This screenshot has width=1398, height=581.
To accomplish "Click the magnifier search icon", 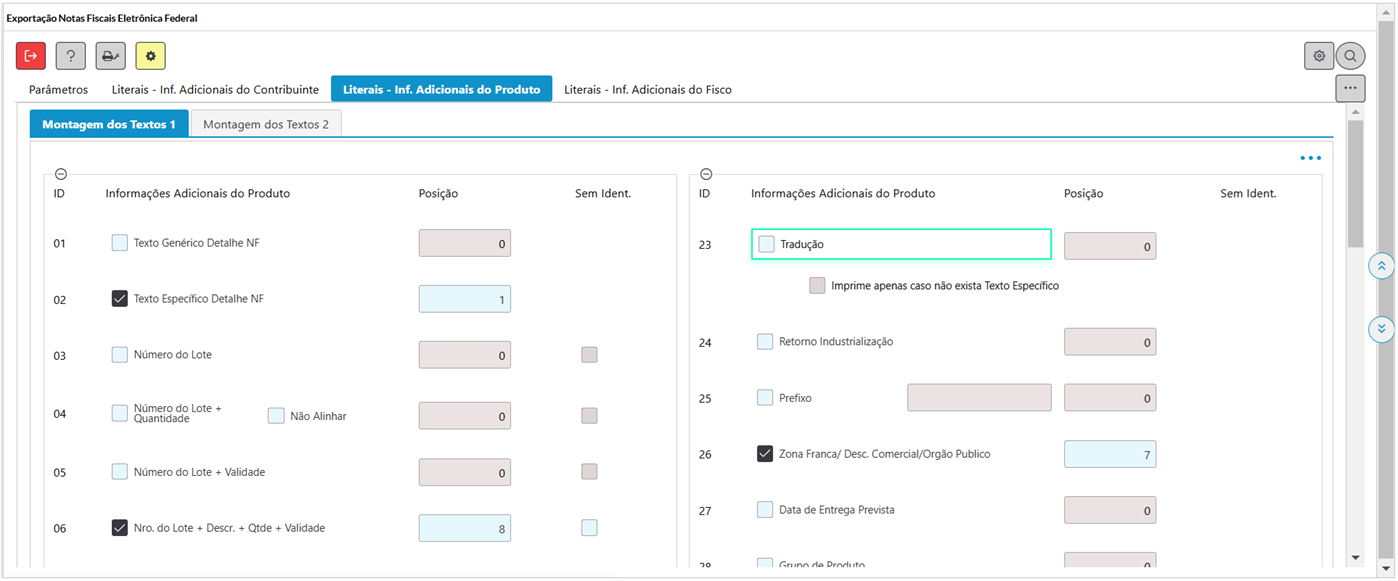I will click(x=1350, y=56).
